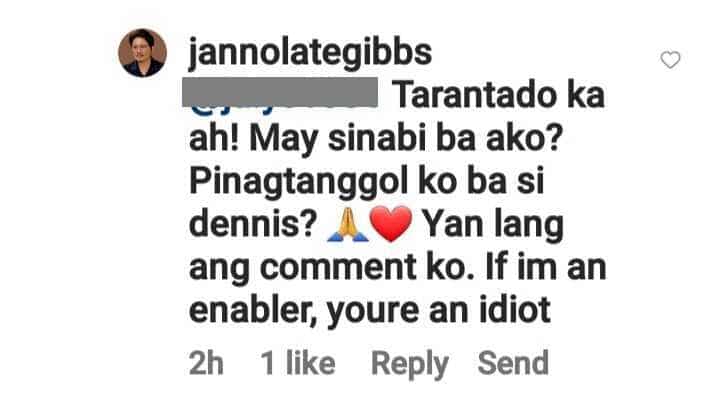Send the comment using the Send button
The width and height of the screenshot is (720, 407).
(x=513, y=363)
